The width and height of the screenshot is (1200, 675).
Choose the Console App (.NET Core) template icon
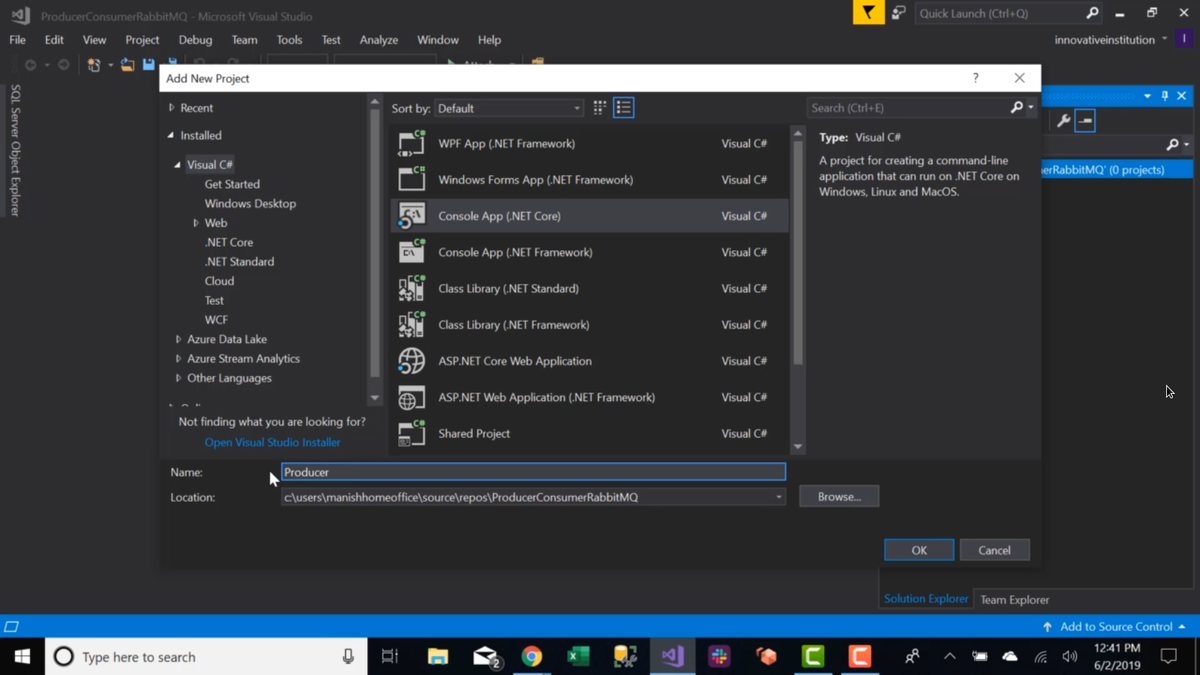tap(411, 216)
